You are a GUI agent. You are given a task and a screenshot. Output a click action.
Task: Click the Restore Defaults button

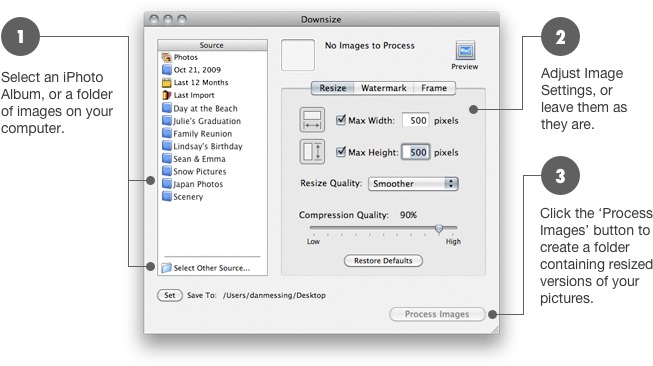tap(383, 261)
